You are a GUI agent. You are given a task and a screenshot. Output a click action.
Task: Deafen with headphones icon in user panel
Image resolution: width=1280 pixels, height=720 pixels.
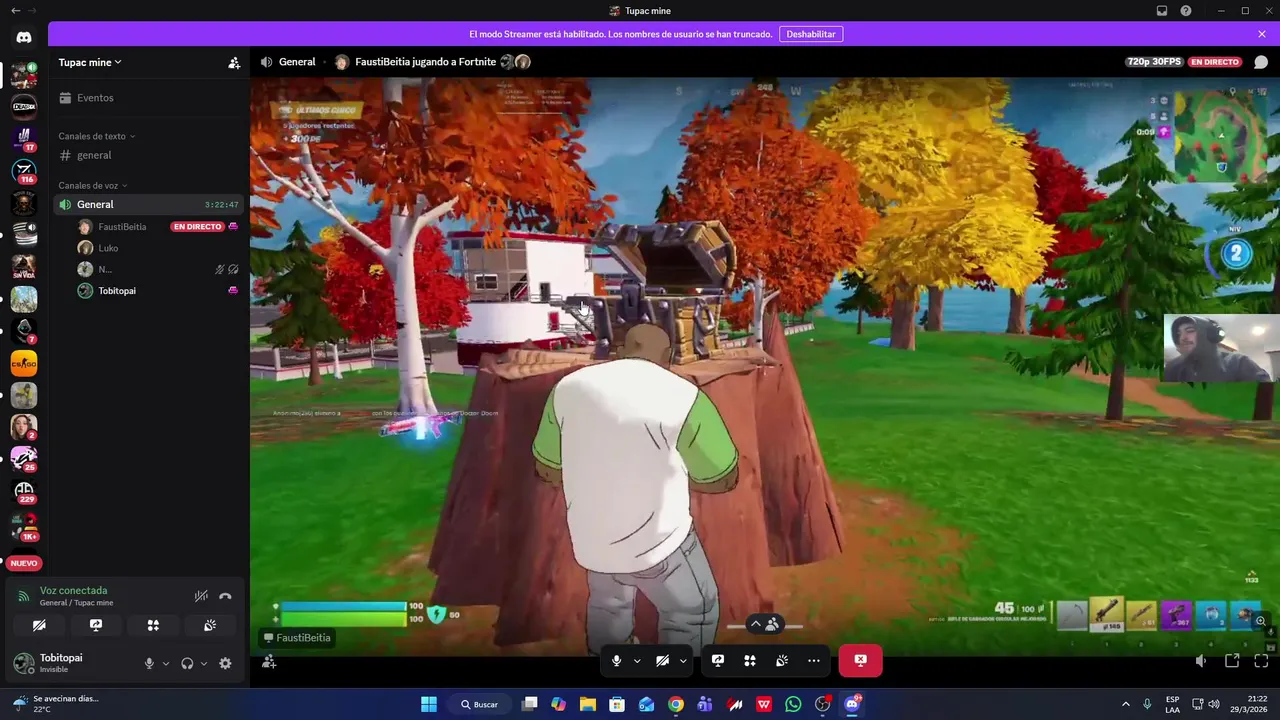[187, 663]
